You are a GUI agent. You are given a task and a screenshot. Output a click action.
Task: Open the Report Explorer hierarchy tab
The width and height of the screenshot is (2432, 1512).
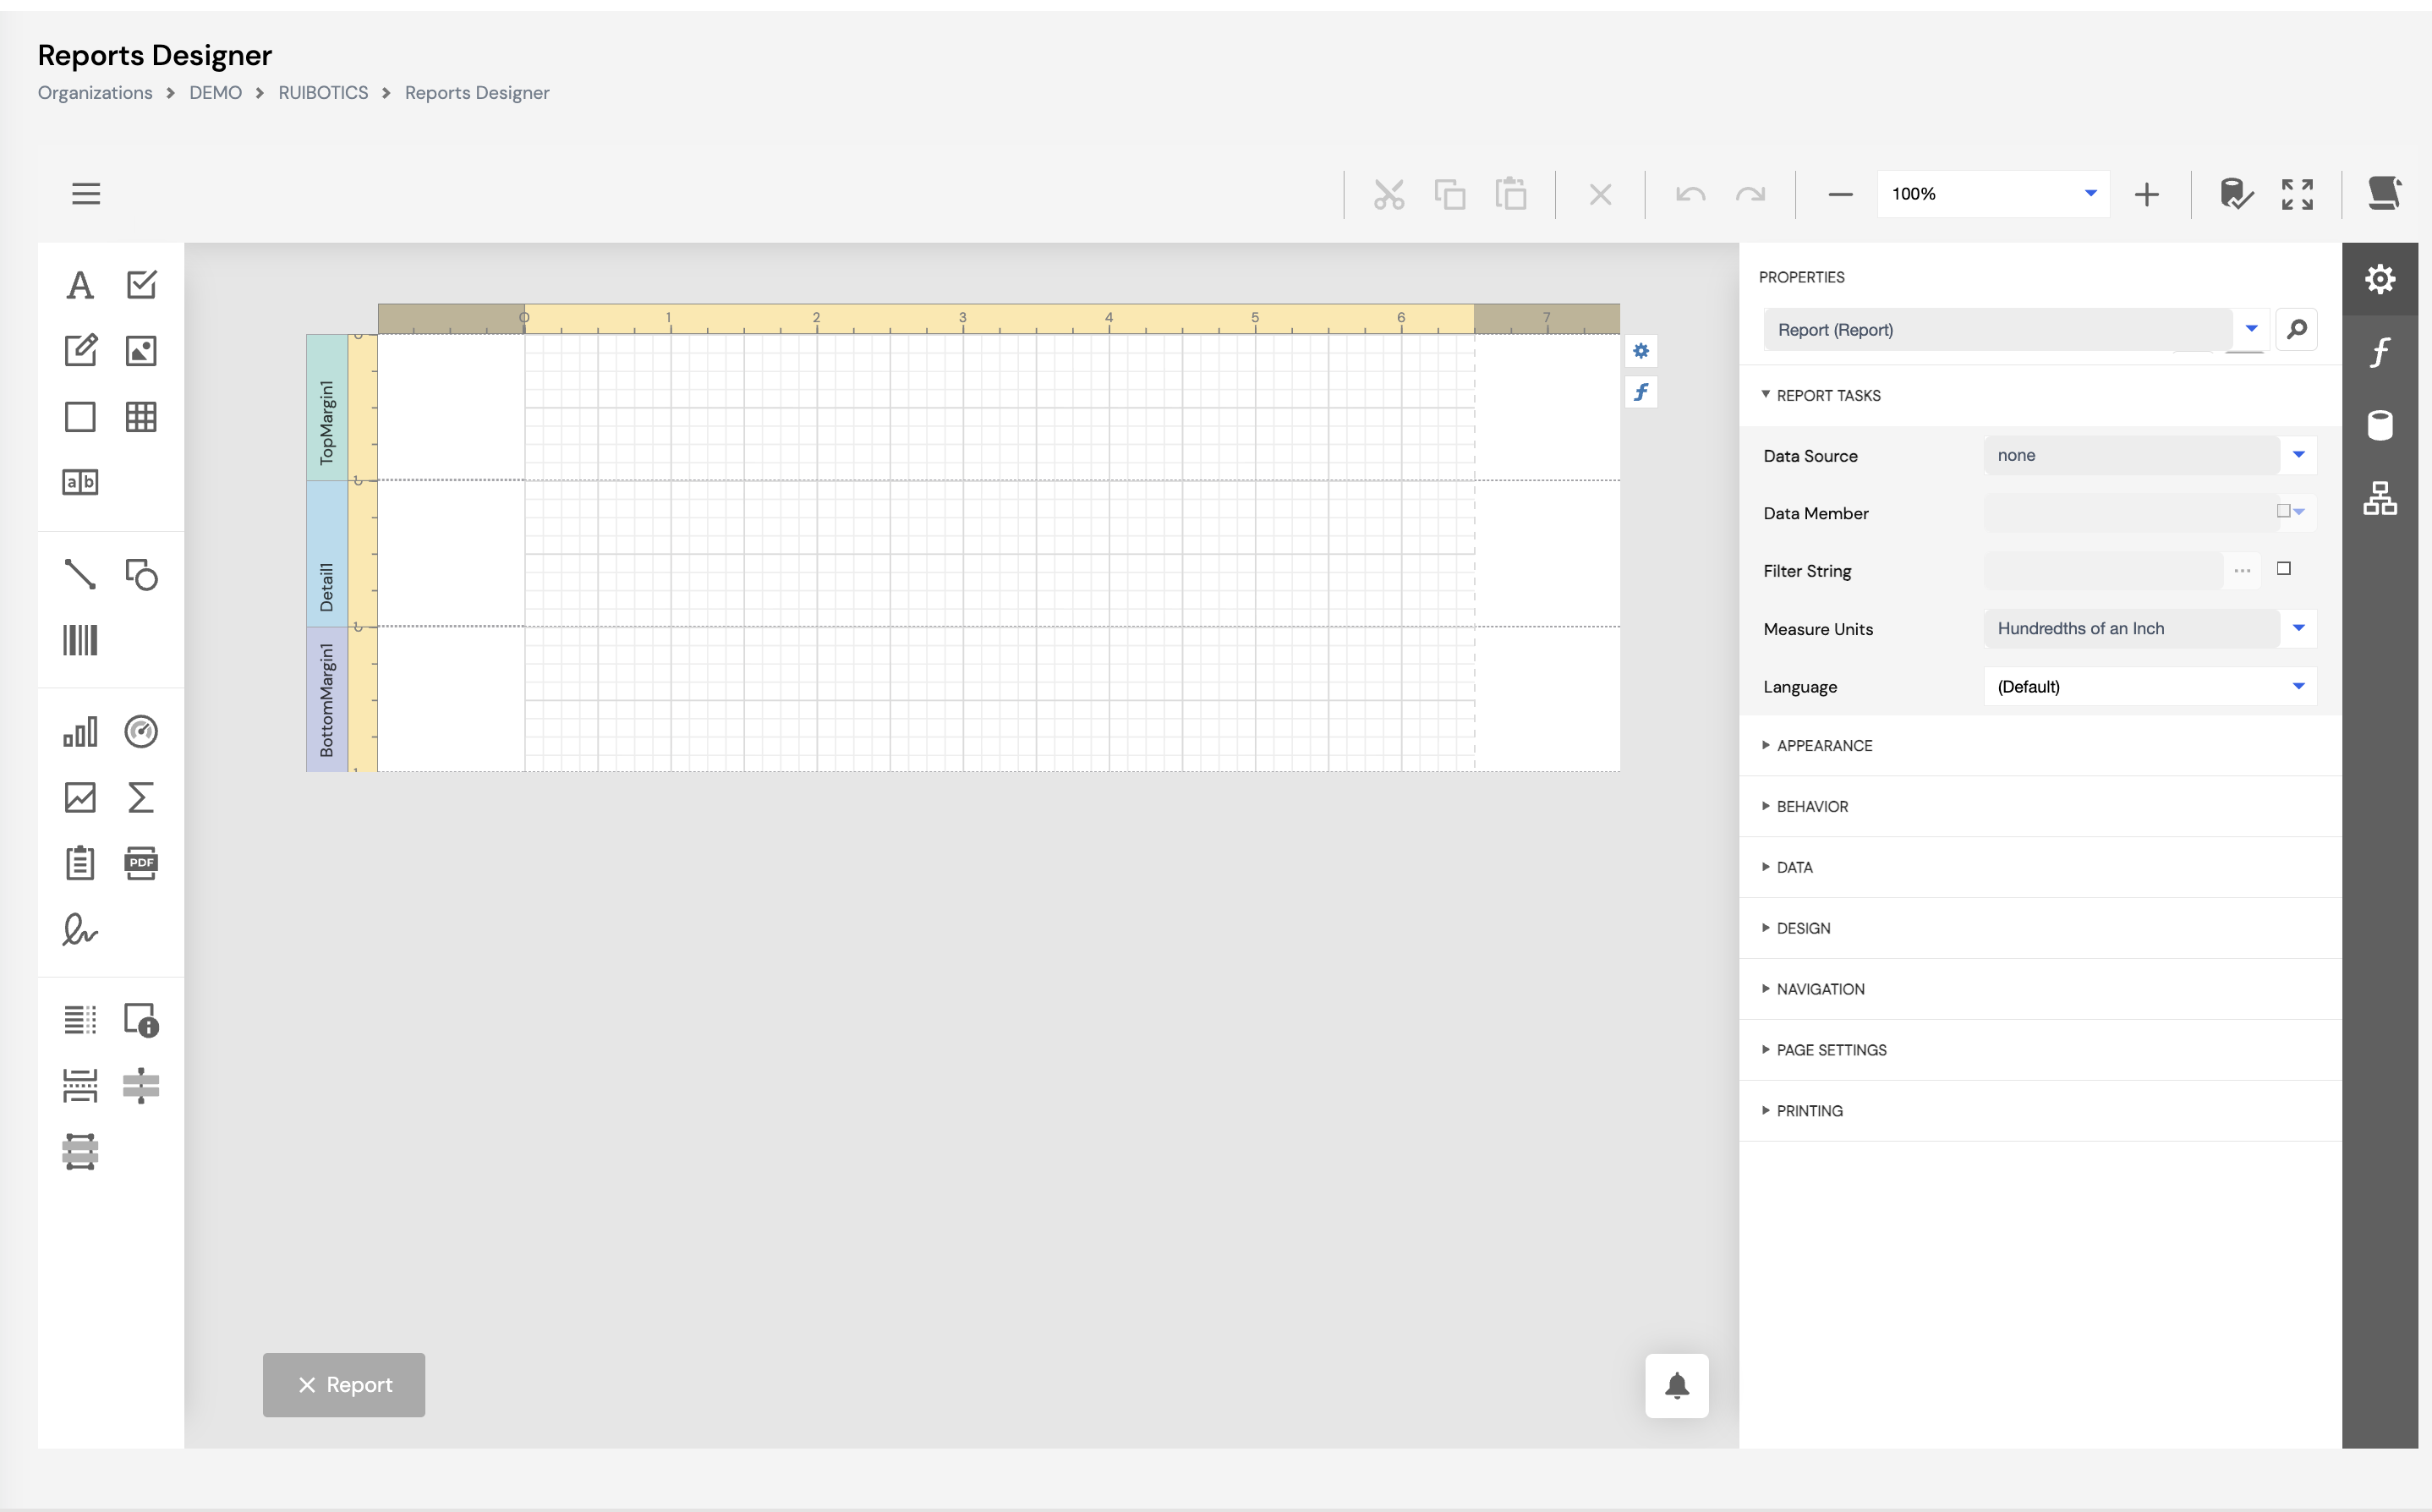pos(2379,498)
